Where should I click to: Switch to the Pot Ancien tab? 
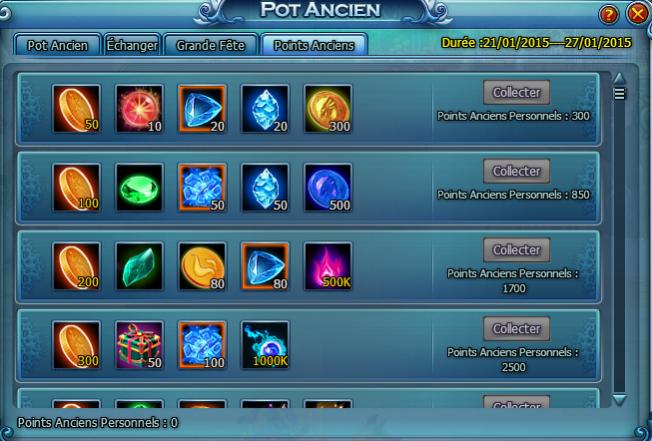click(57, 45)
